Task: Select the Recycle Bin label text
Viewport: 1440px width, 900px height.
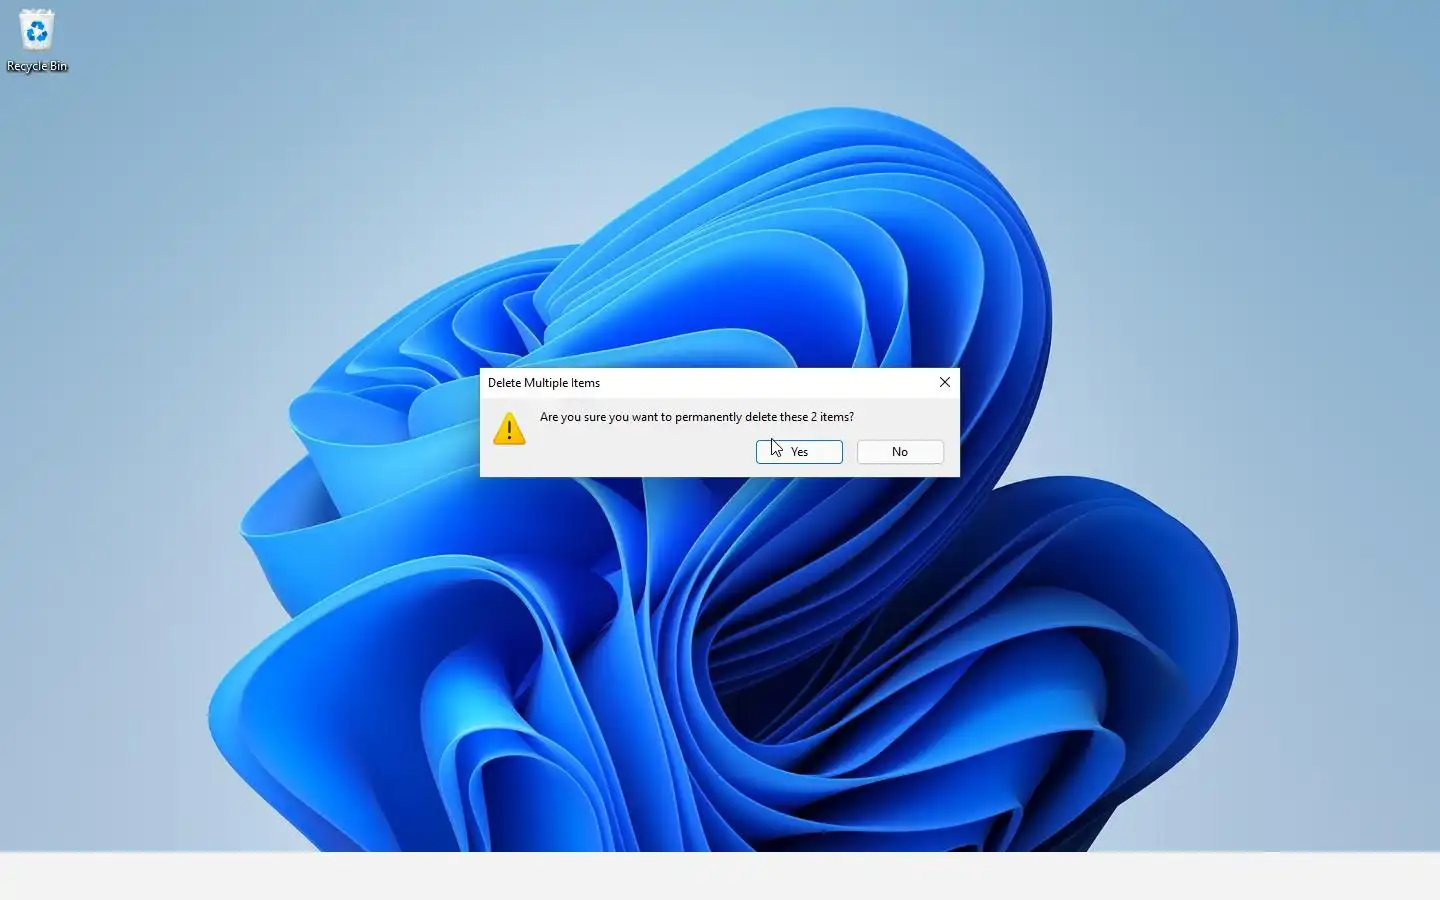Action: (x=37, y=66)
